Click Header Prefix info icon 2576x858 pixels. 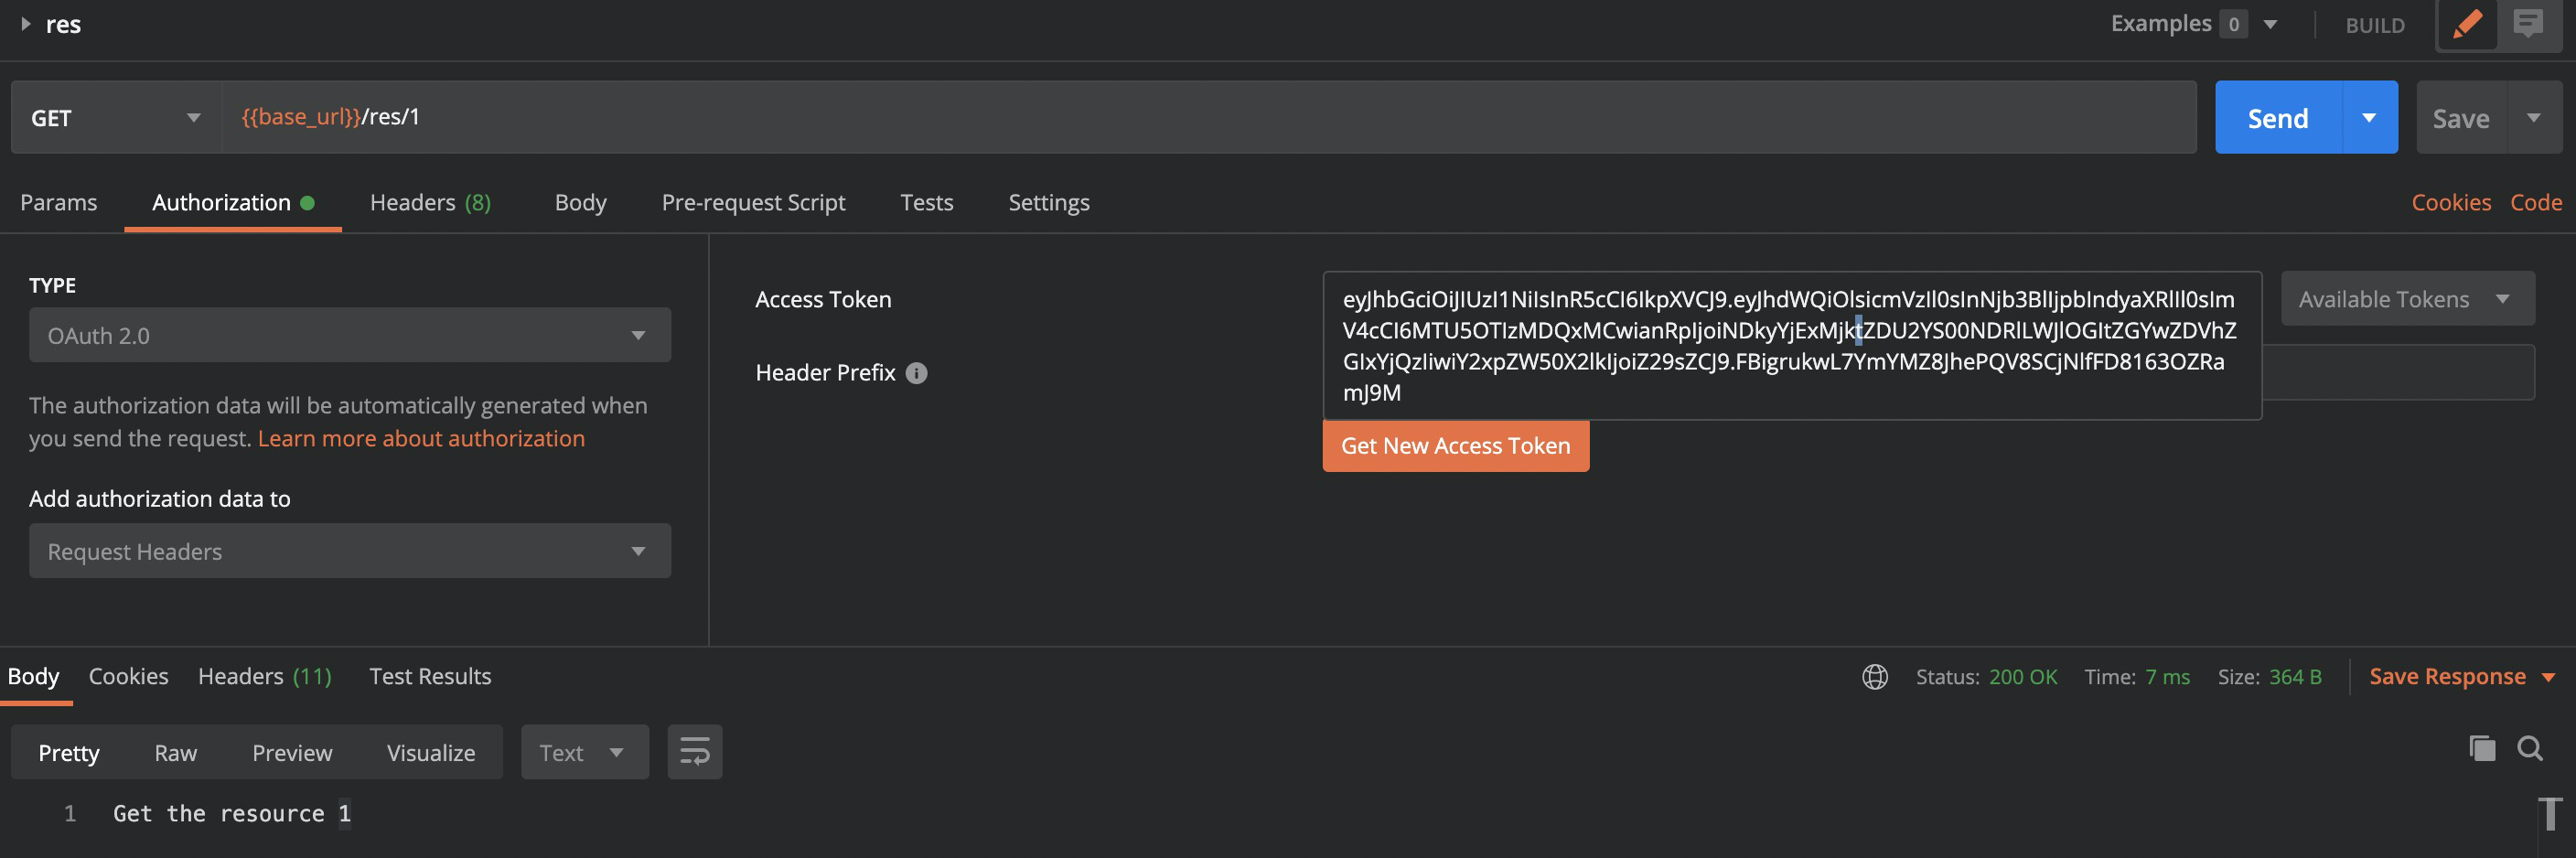tap(916, 373)
